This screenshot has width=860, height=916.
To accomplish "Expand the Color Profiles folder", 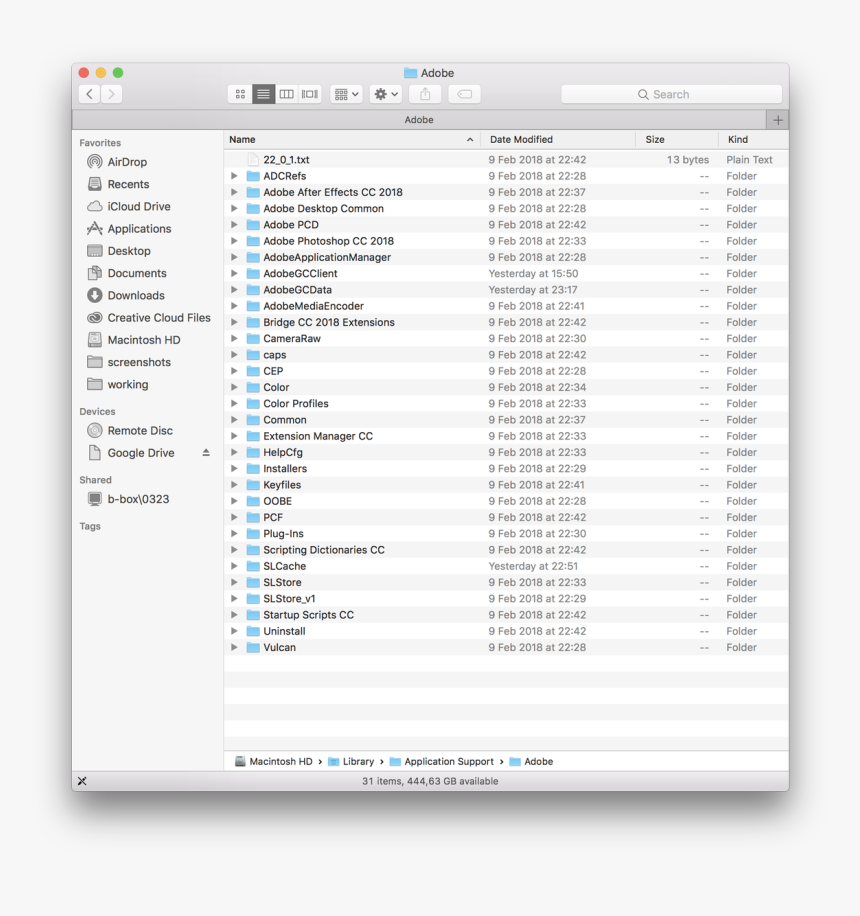I will coord(234,404).
